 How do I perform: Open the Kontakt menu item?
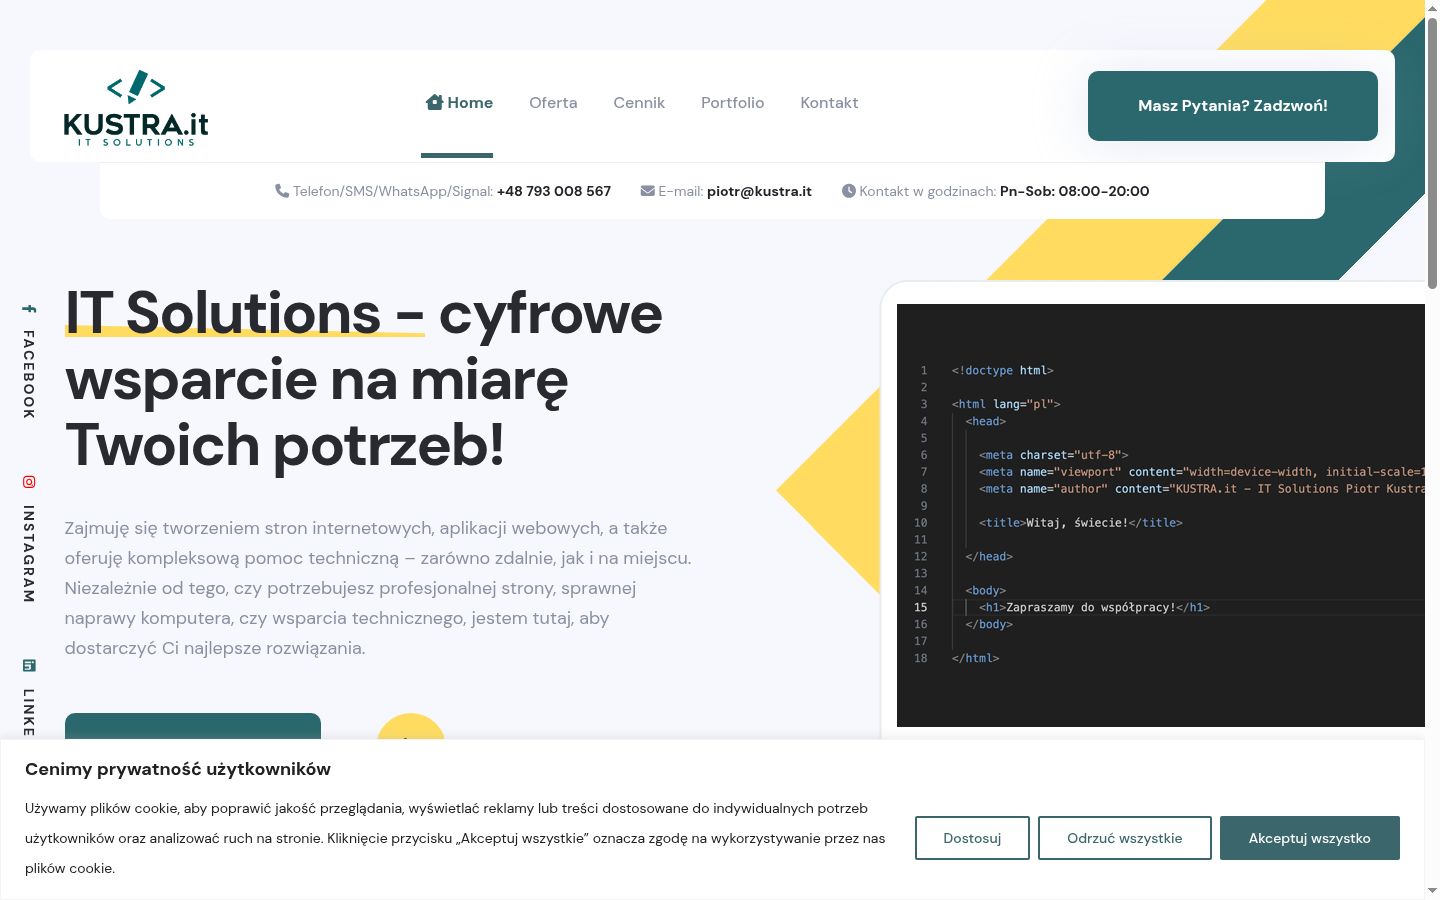(x=829, y=103)
